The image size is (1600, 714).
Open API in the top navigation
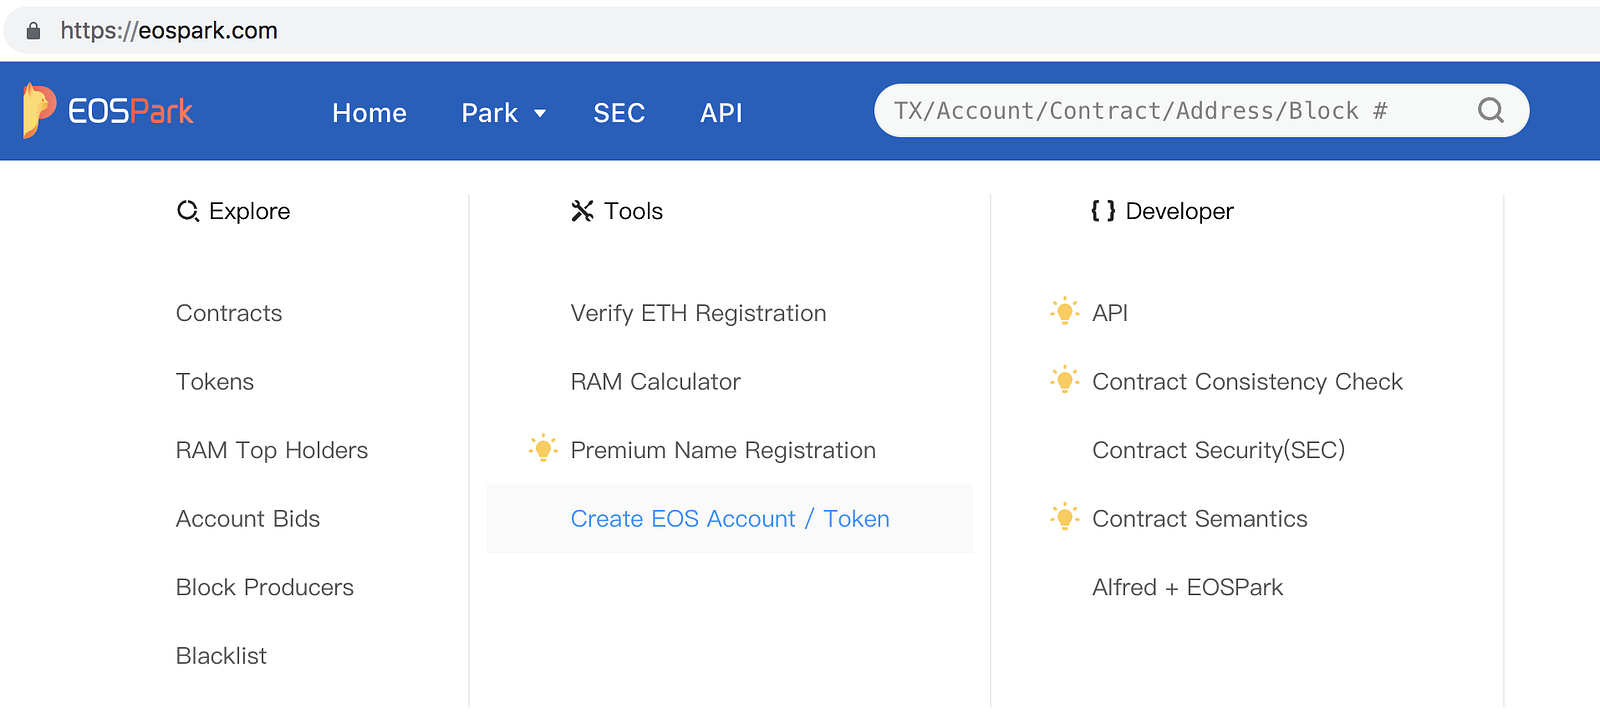[721, 113]
